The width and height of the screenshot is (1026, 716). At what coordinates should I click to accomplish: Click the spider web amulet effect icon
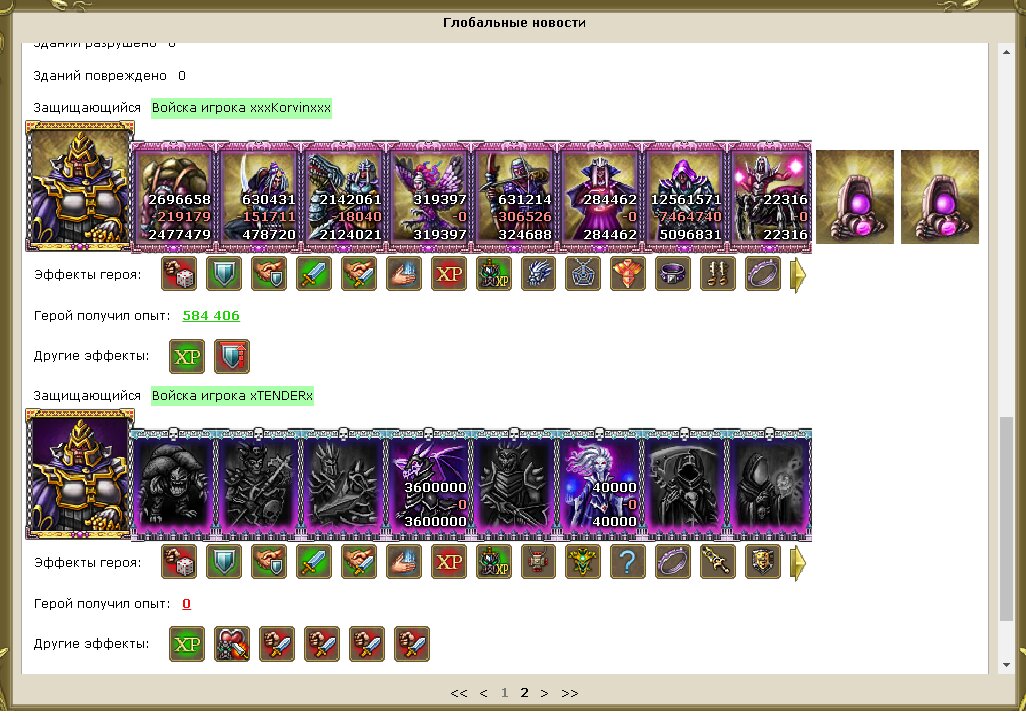(583, 274)
